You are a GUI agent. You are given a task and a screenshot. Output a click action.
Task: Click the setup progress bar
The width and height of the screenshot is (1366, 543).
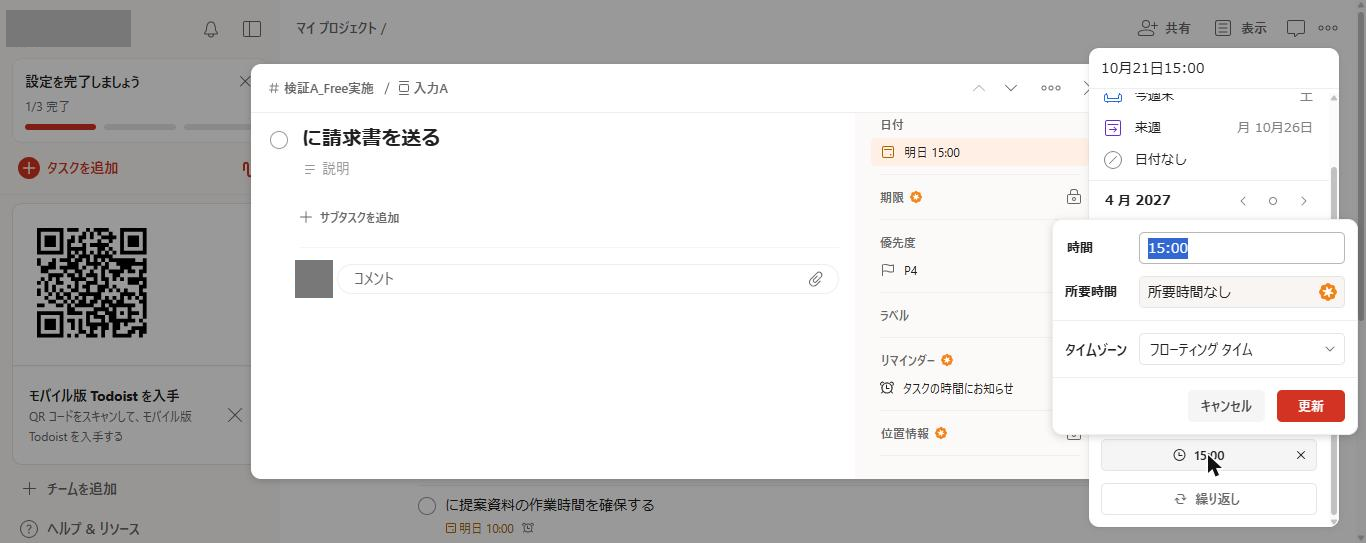click(137, 127)
